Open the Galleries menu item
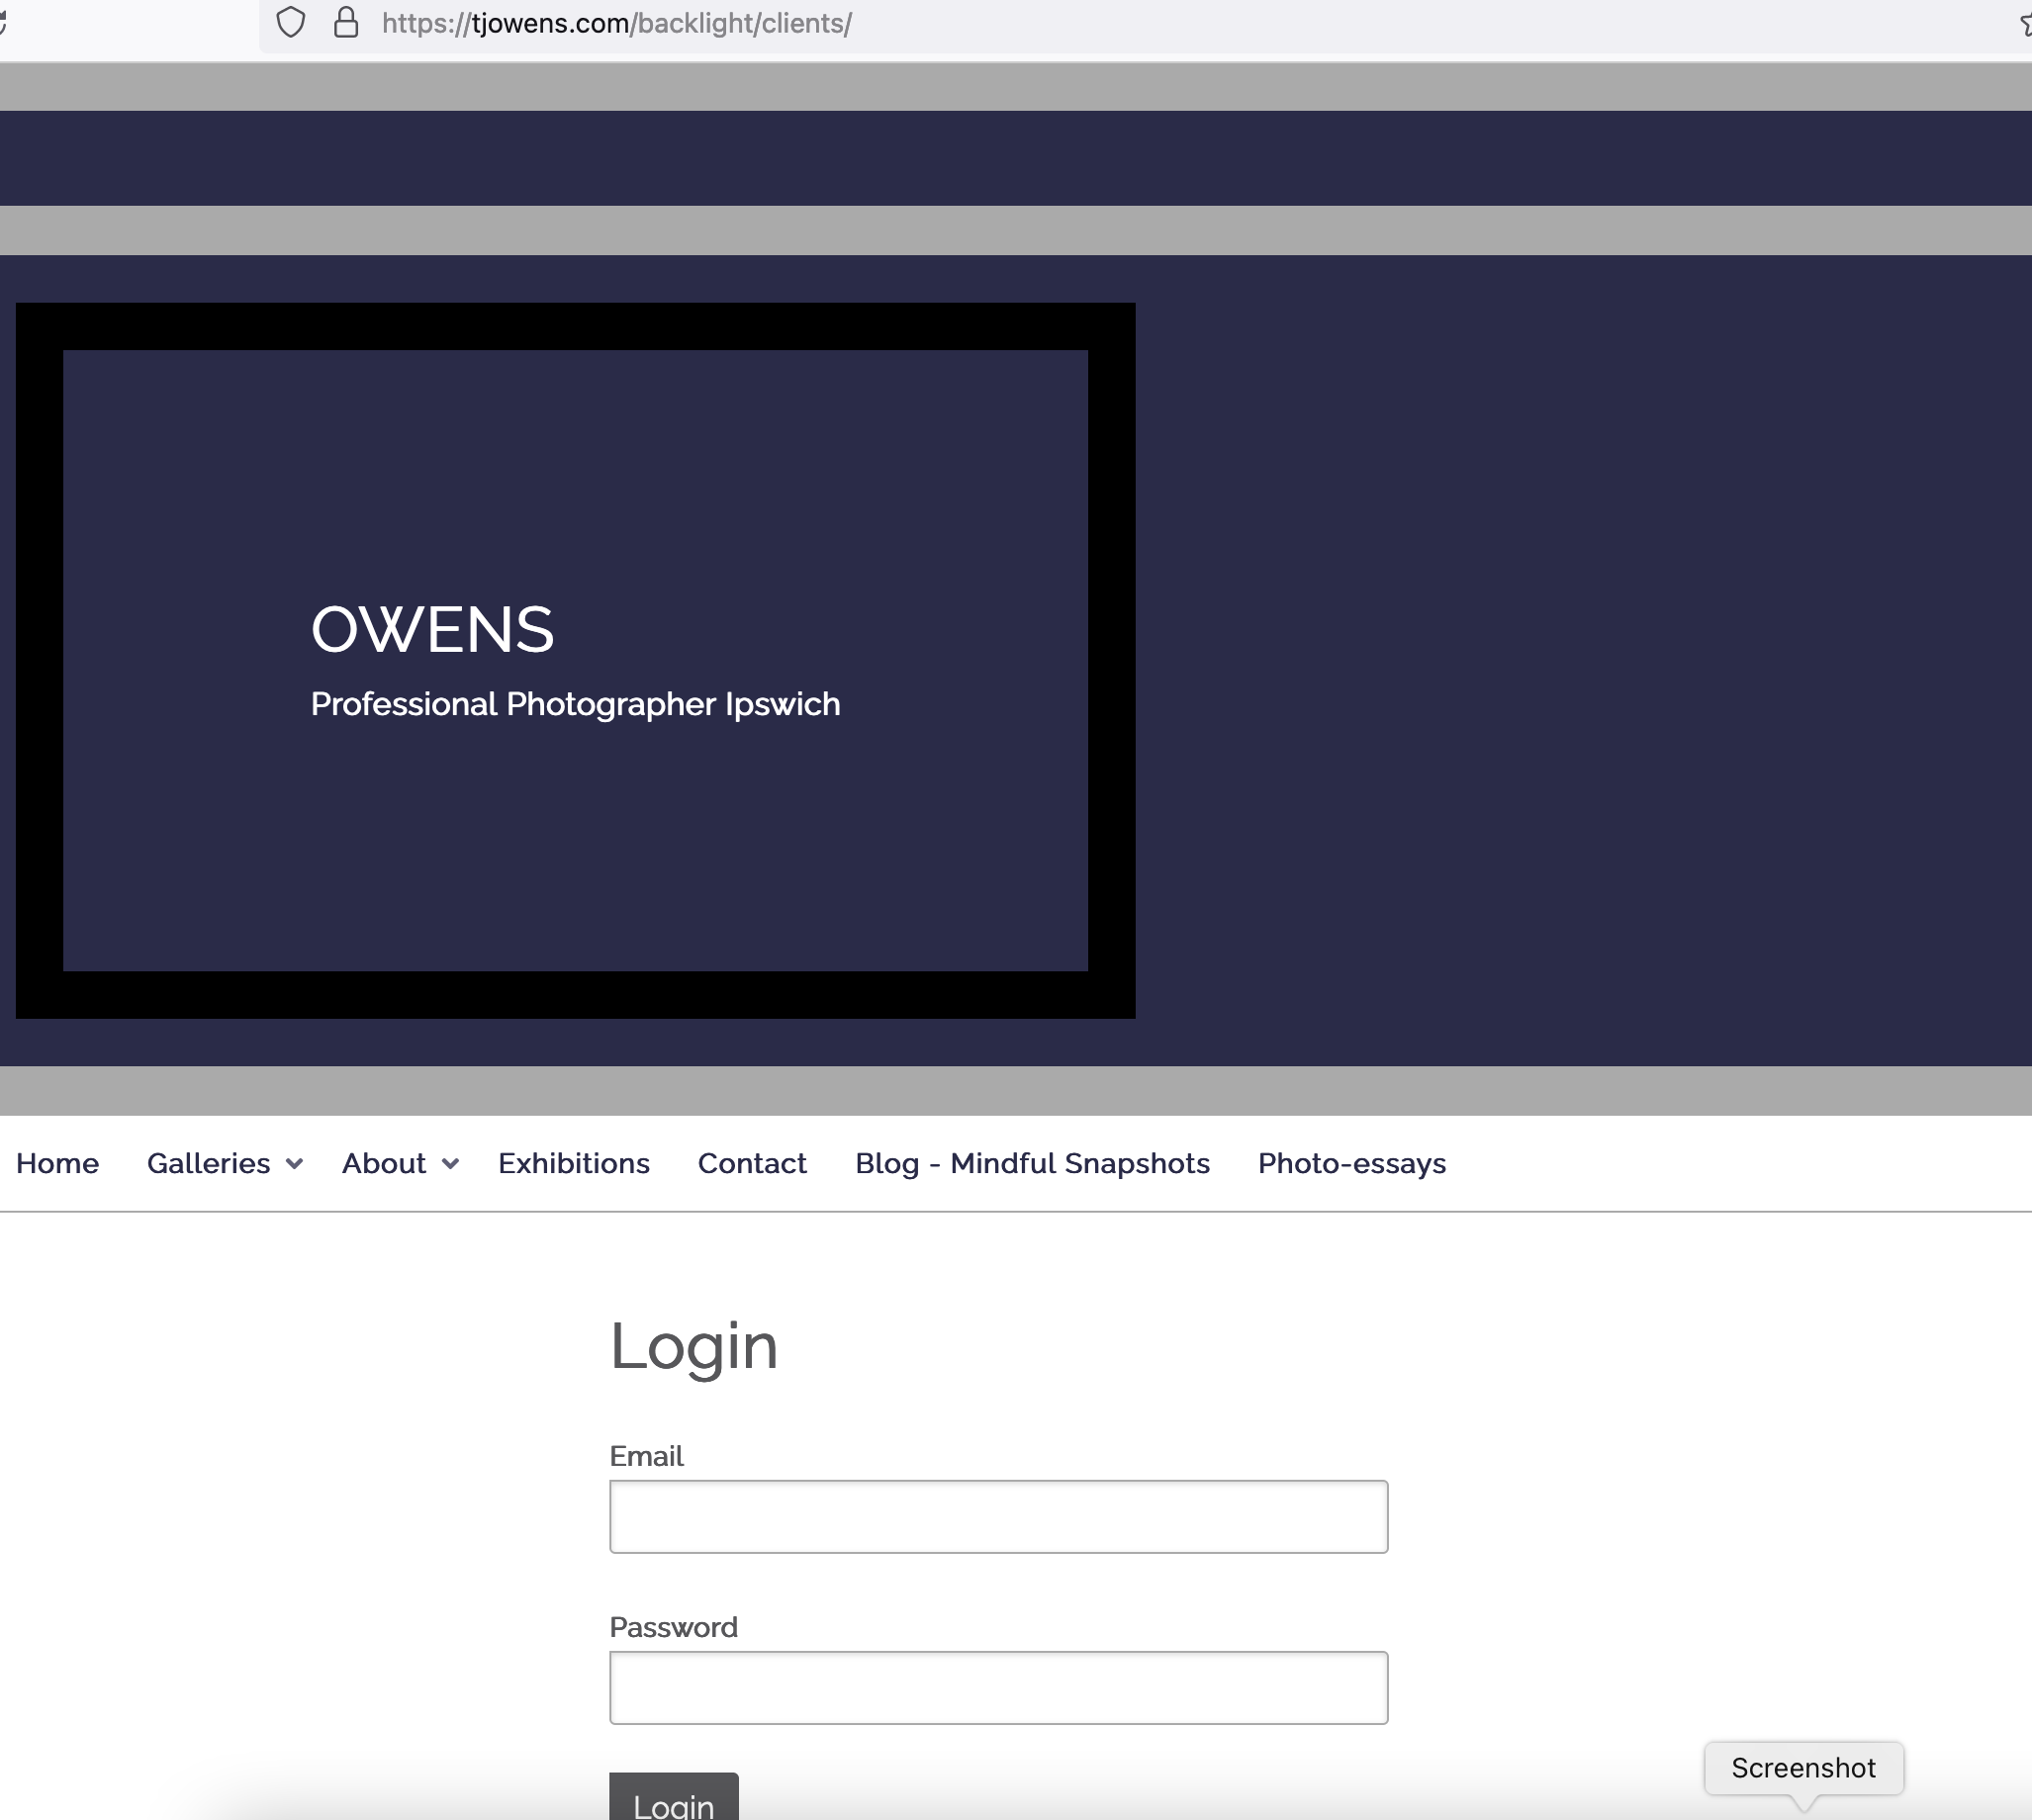Viewport: 2032px width, 1820px height. click(x=208, y=1163)
